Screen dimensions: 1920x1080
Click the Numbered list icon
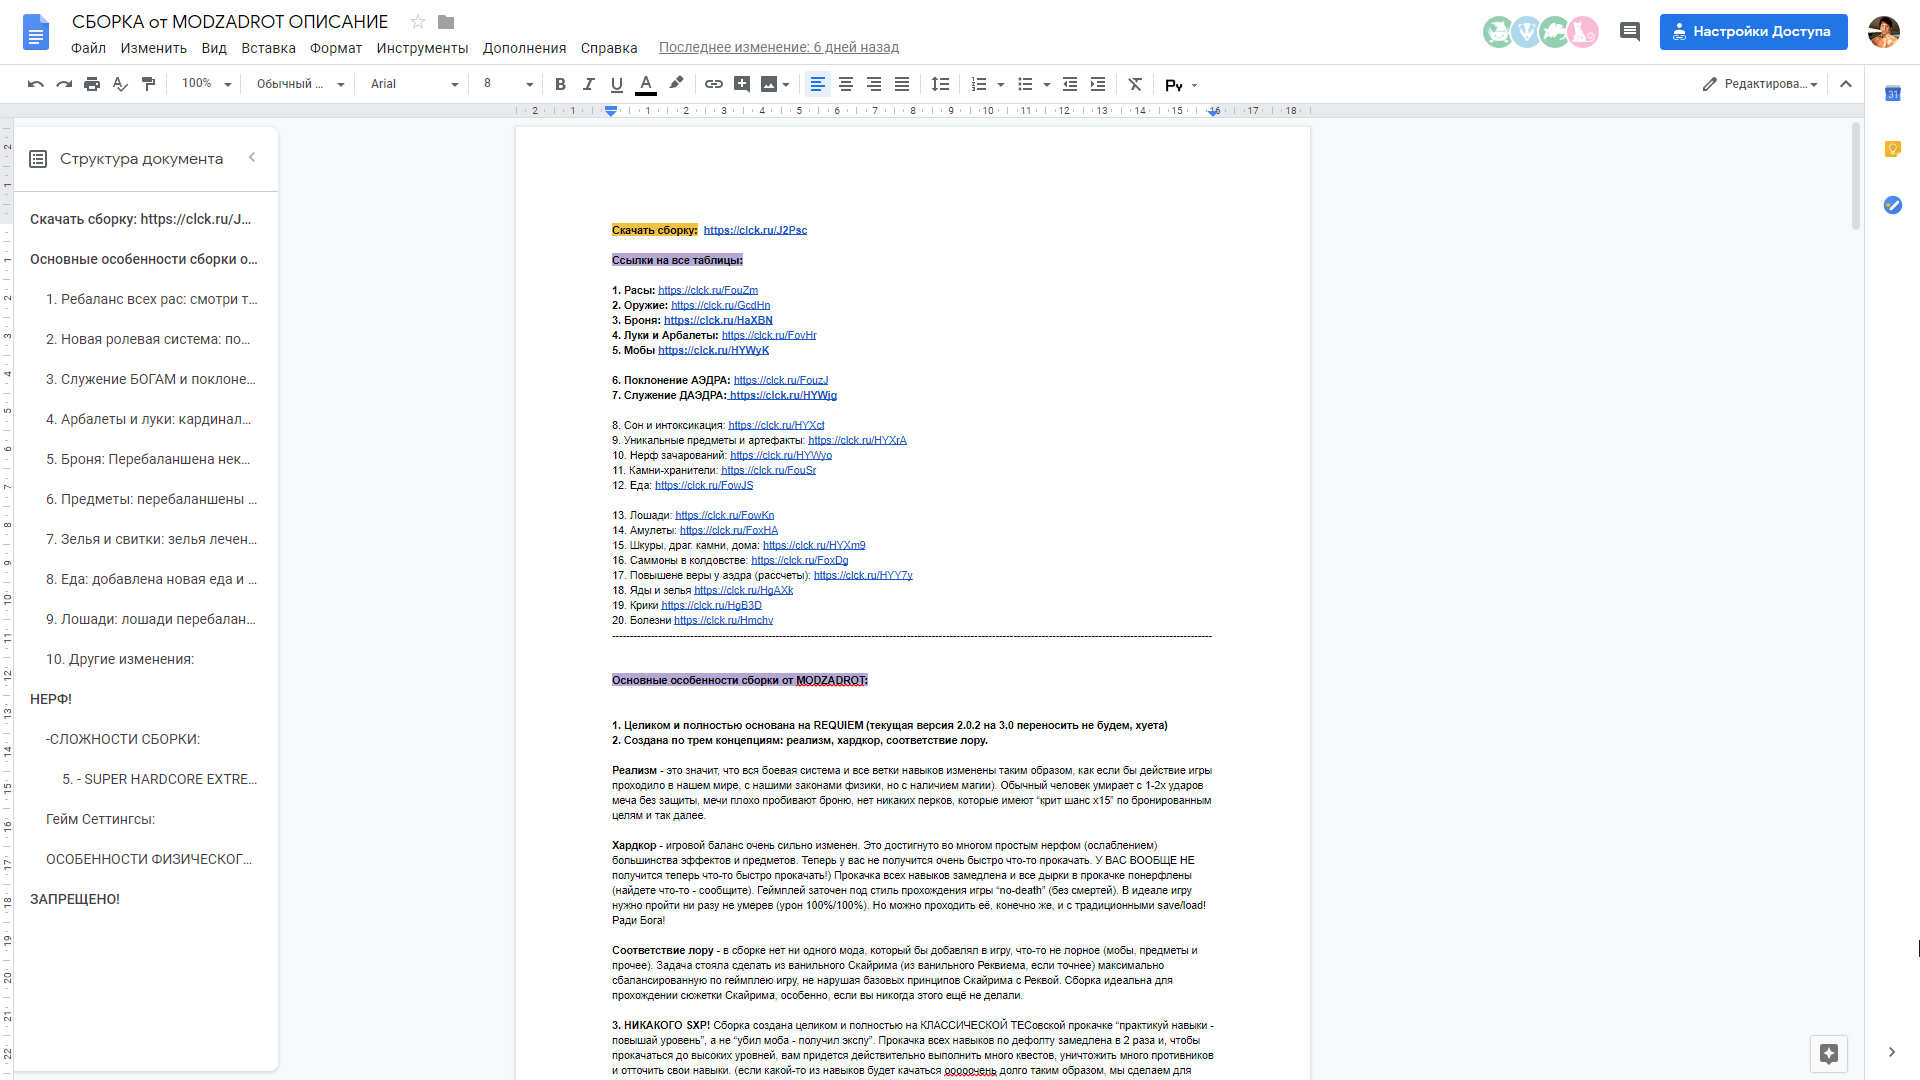coord(979,84)
